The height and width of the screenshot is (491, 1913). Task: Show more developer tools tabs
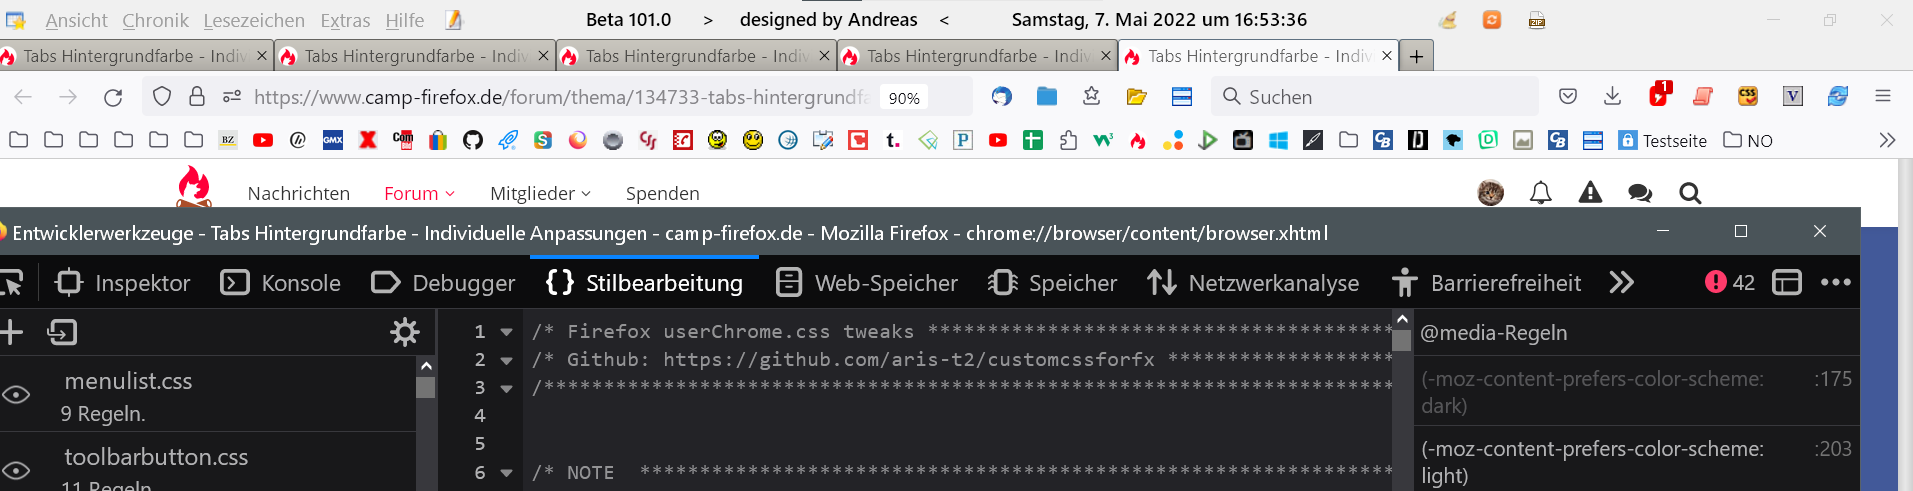(1621, 283)
